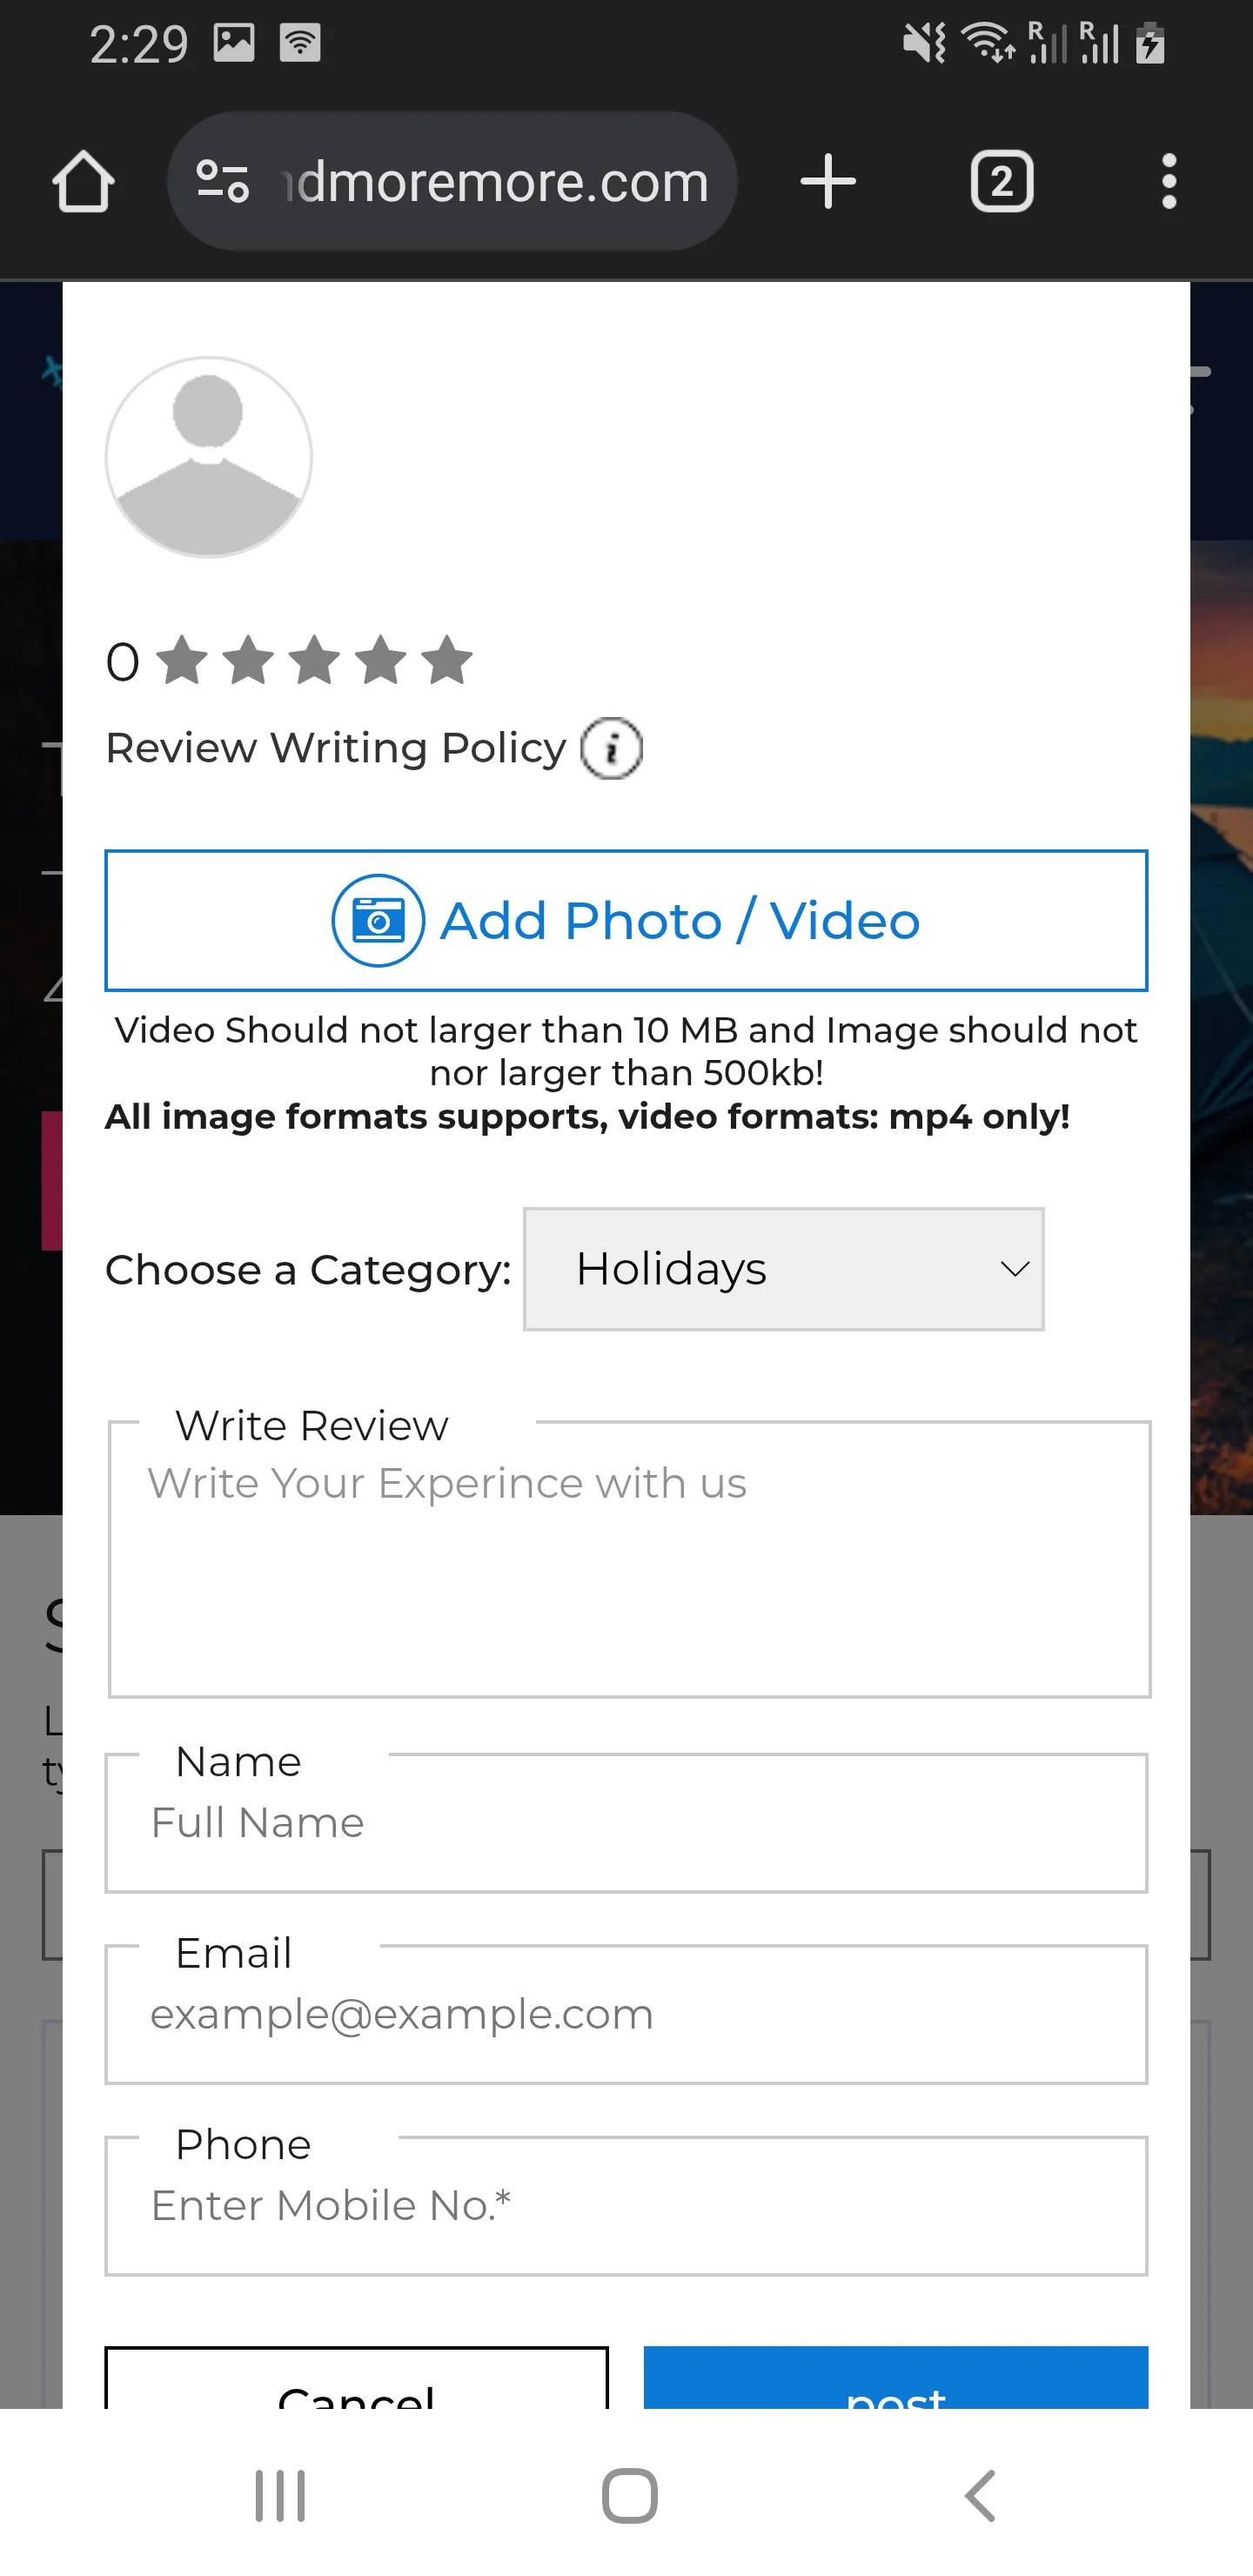Open a new tab with plus icon

pyautogui.click(x=828, y=181)
